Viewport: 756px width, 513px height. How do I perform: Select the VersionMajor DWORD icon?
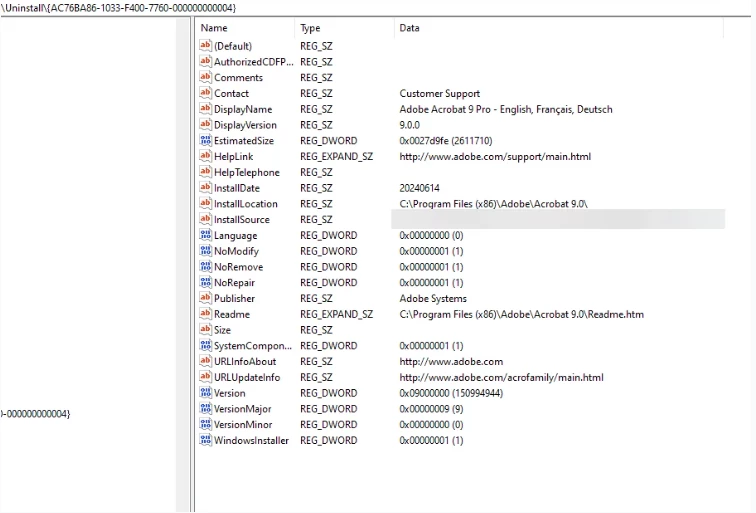[205, 409]
